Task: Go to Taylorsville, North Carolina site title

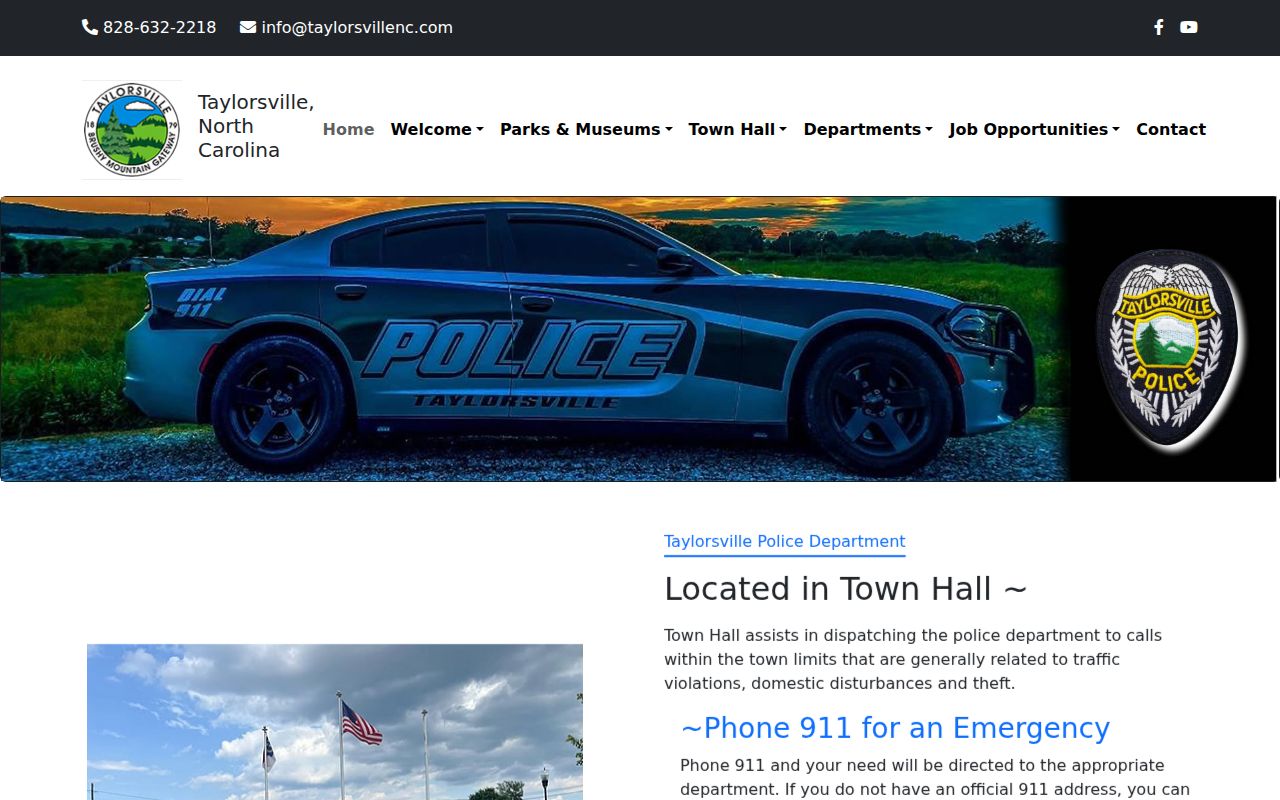Action: coord(256,126)
